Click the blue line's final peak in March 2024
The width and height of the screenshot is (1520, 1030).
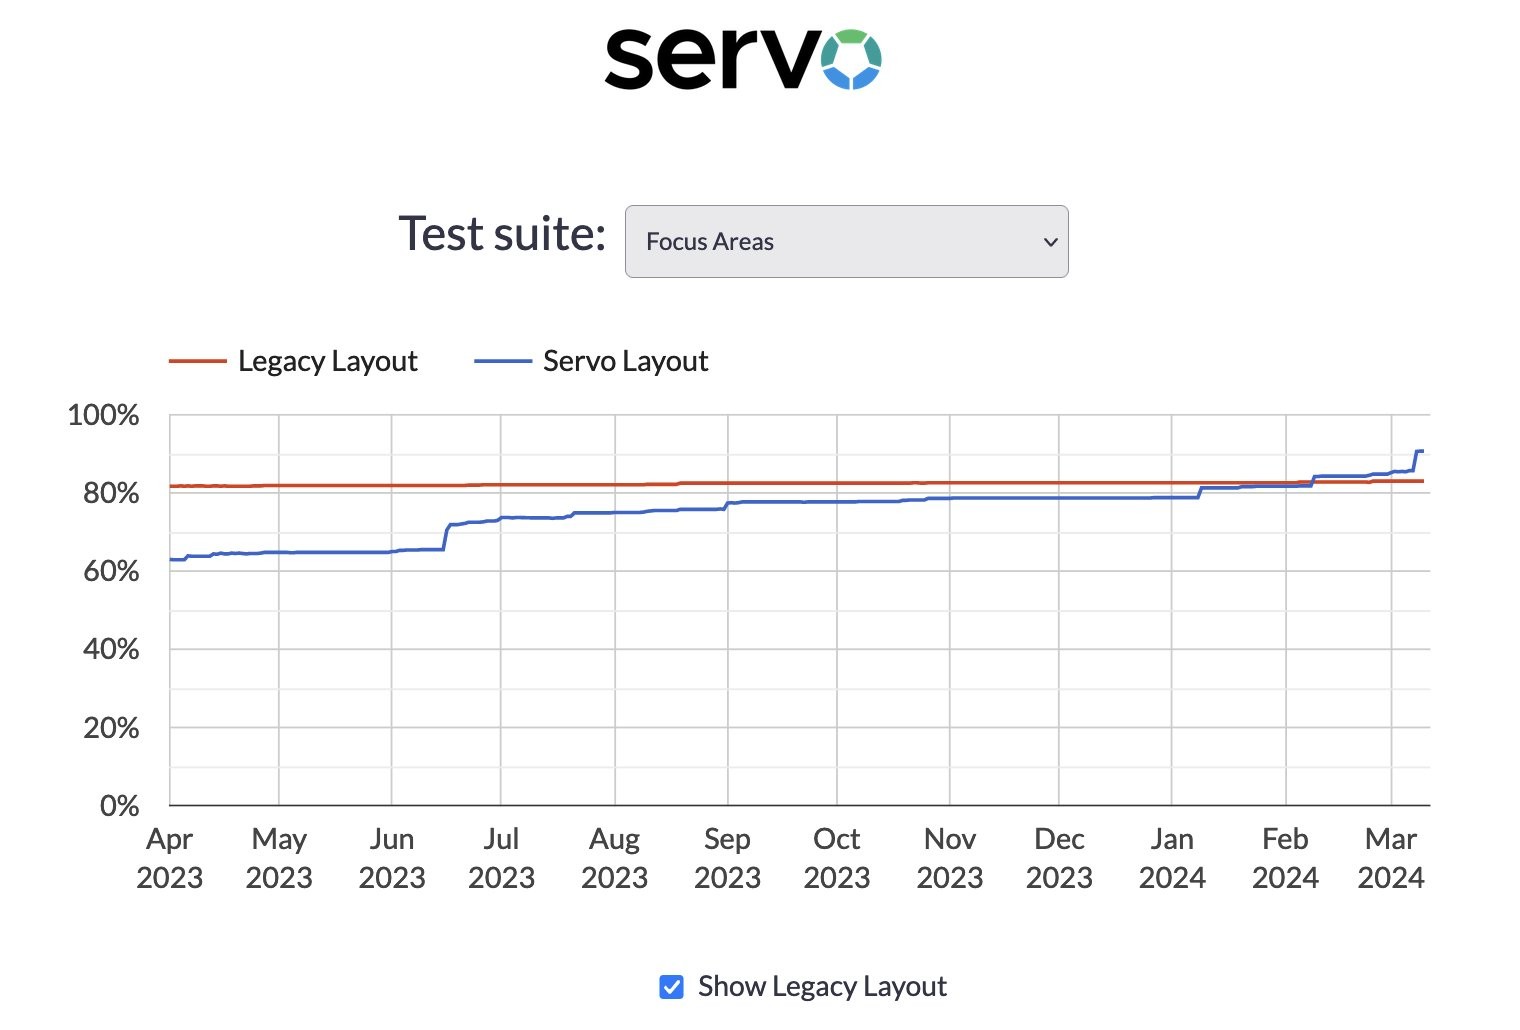(1419, 451)
